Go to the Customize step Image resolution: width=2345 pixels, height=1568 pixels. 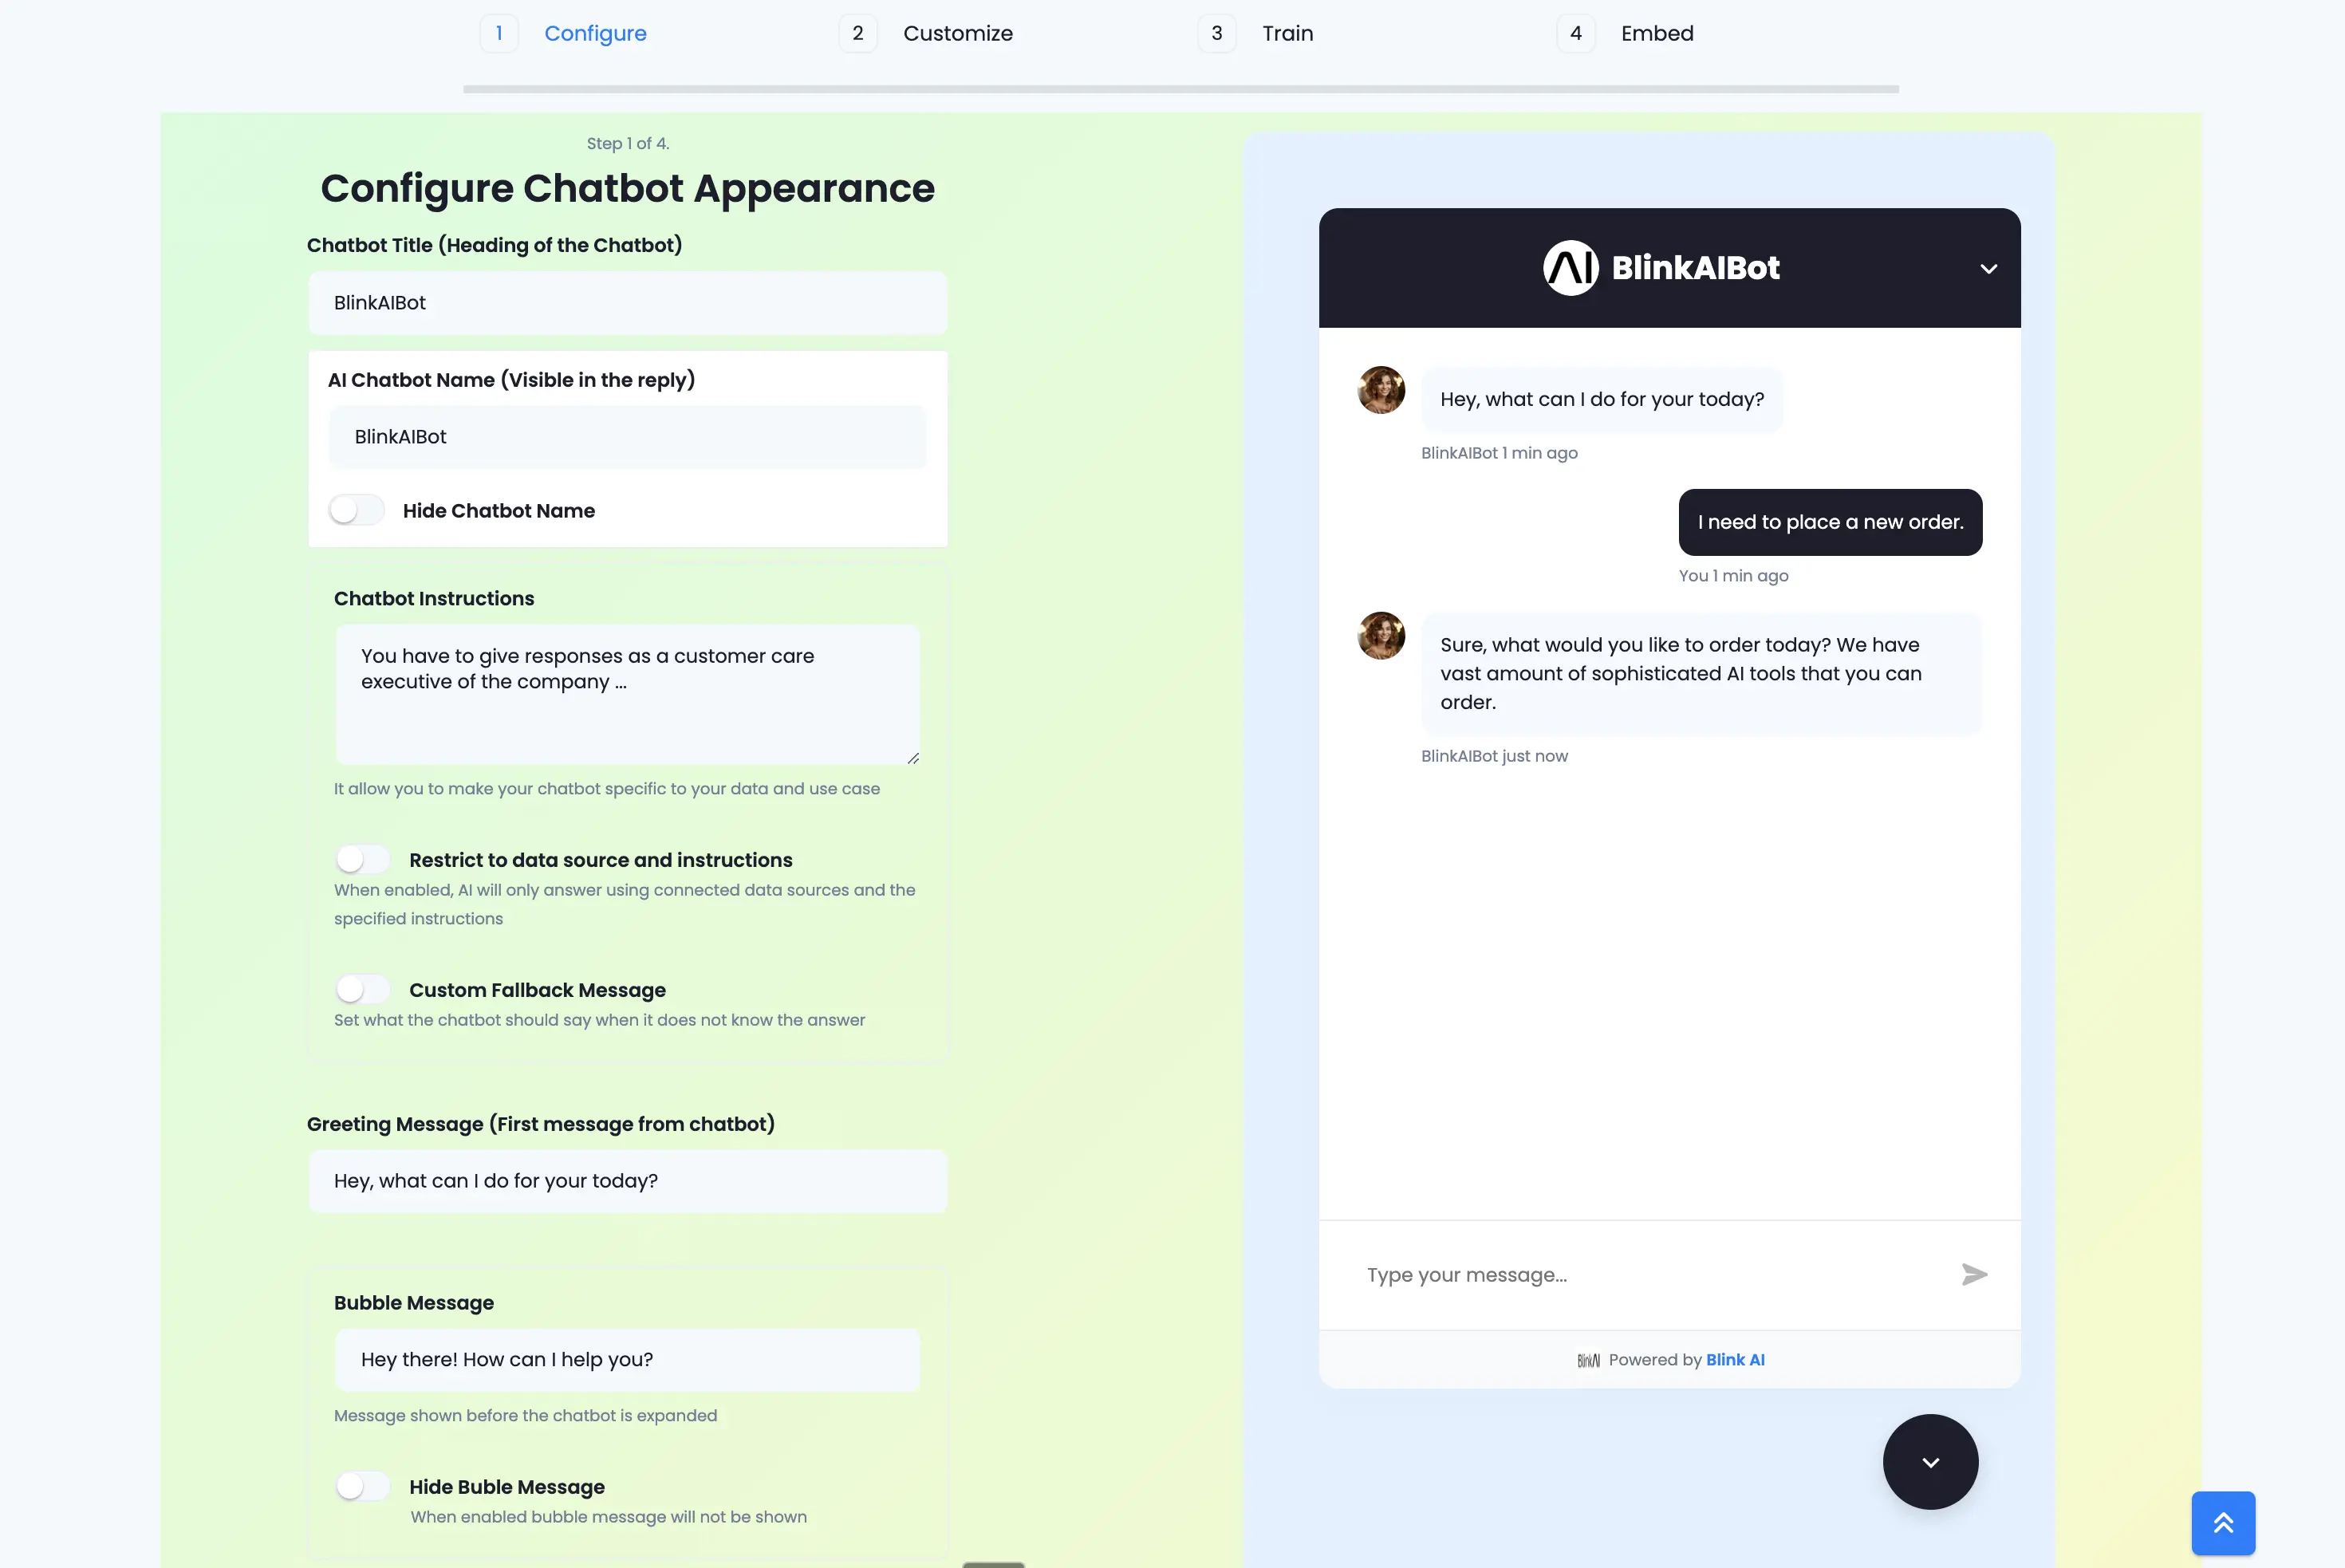pos(957,34)
